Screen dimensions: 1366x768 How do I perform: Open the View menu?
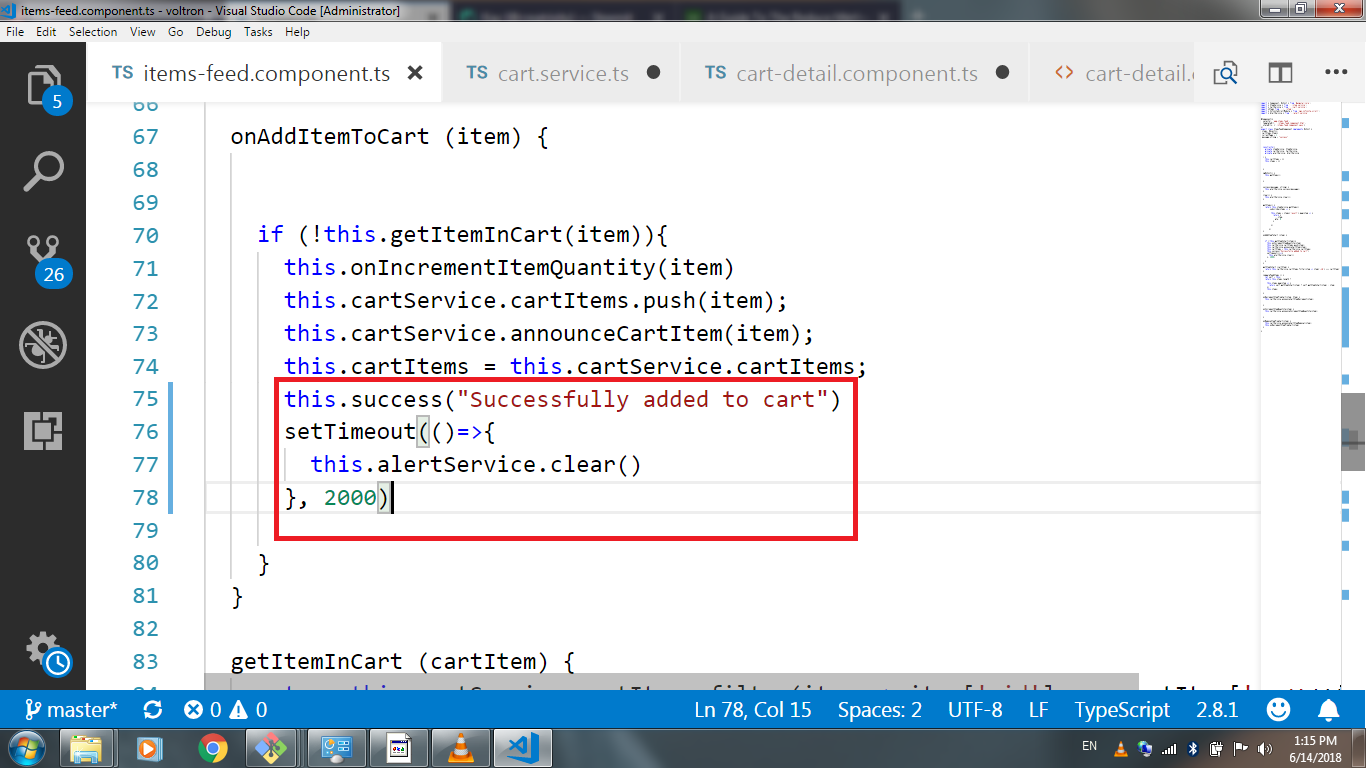(143, 32)
